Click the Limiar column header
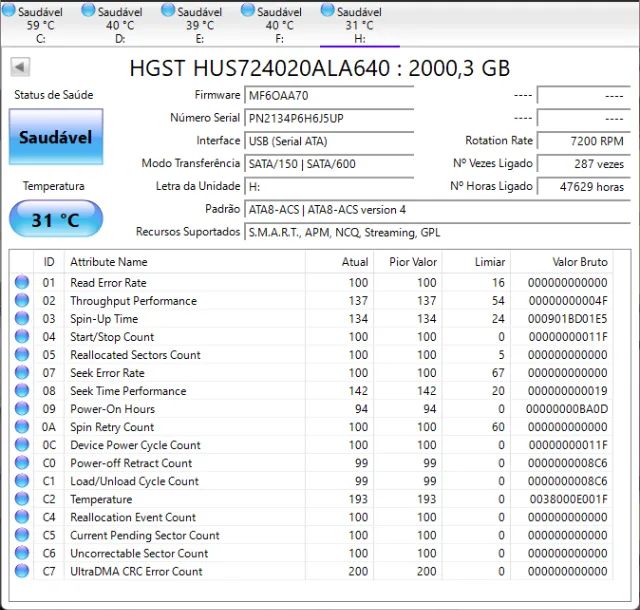 coord(476,262)
